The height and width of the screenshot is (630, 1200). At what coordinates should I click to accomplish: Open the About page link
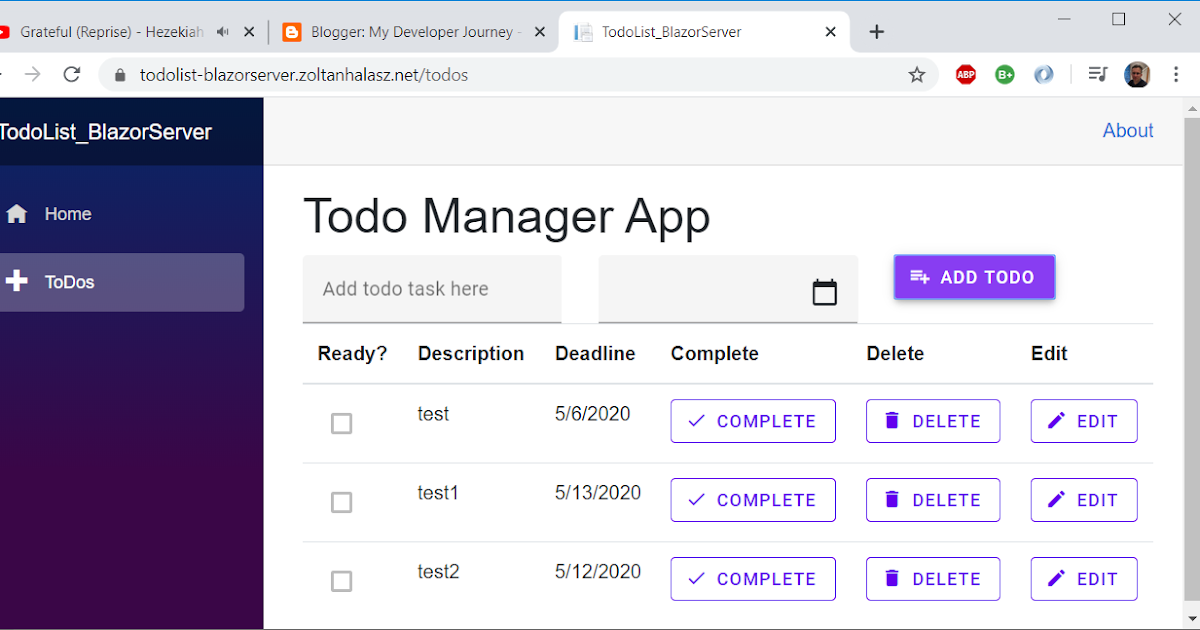click(1128, 130)
